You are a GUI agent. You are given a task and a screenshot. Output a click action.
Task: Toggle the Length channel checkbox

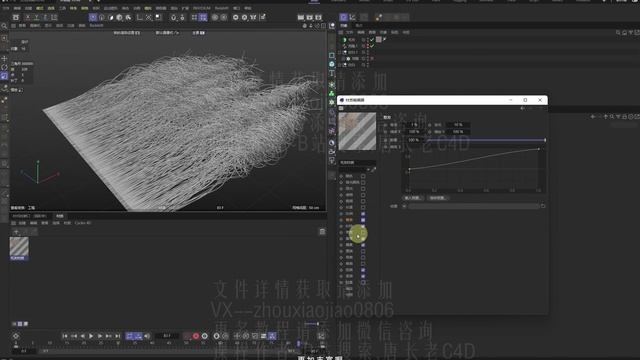pos(363,207)
